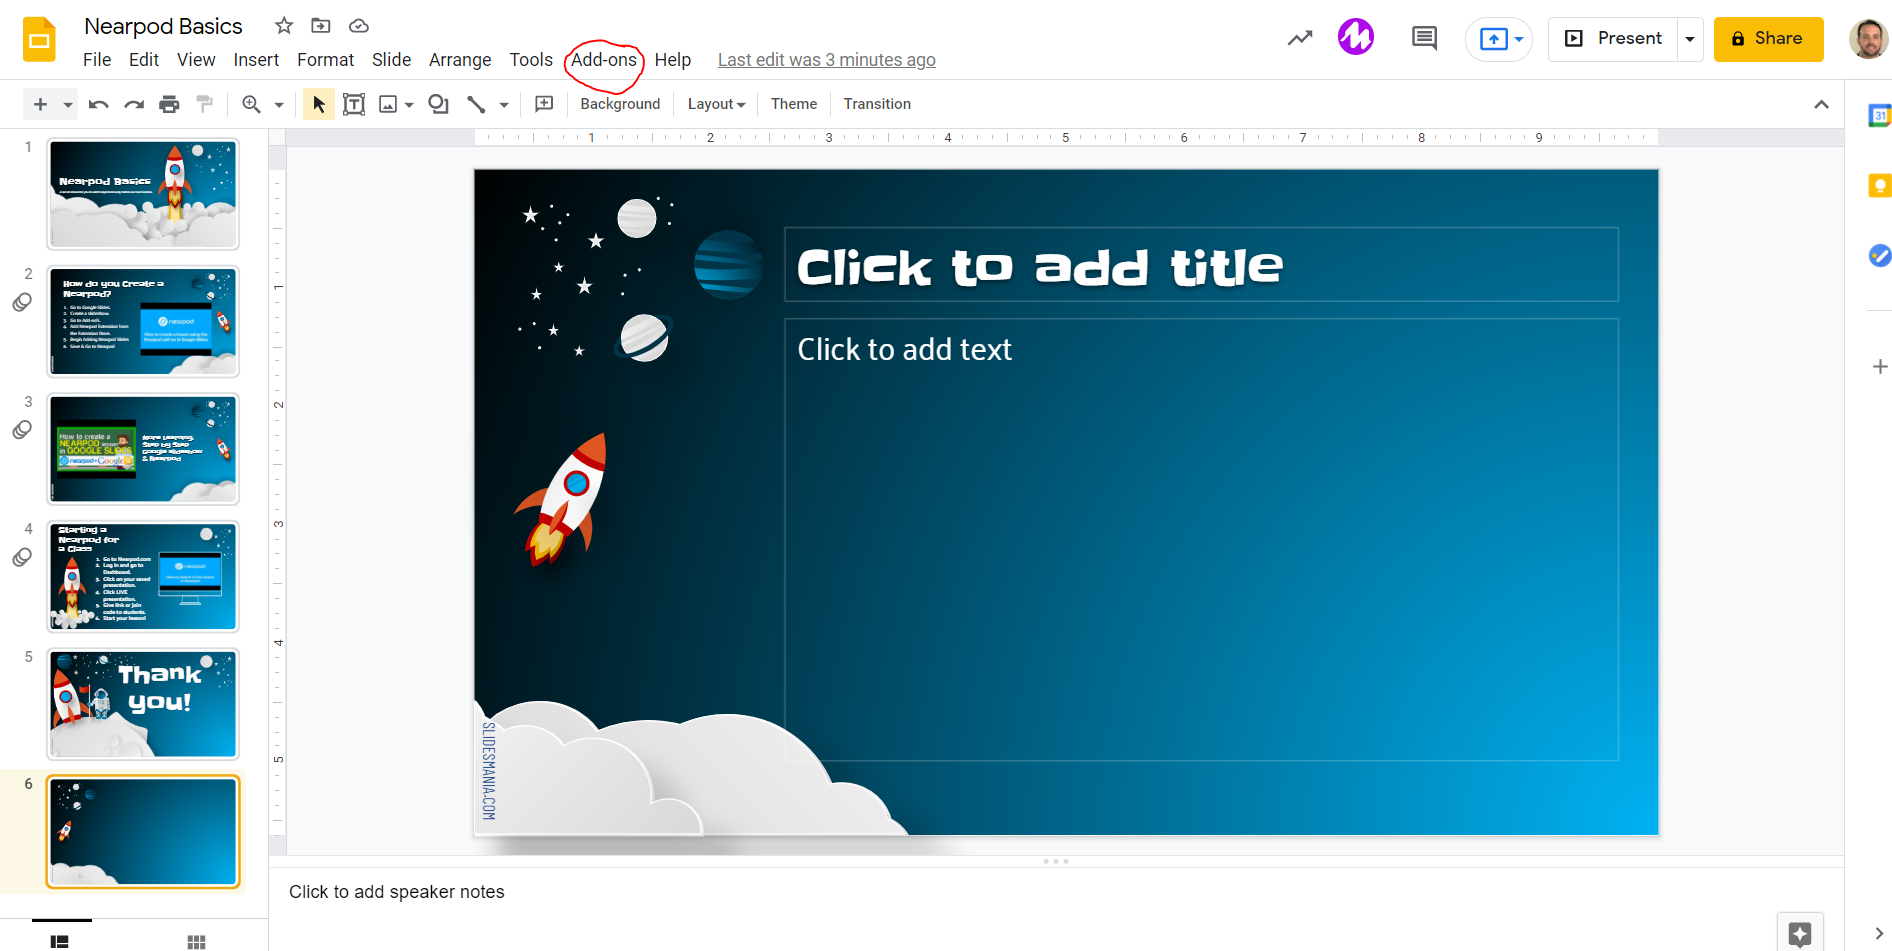Image resolution: width=1892 pixels, height=951 pixels.
Task: Open the Add-ons menu
Action: click(x=604, y=60)
